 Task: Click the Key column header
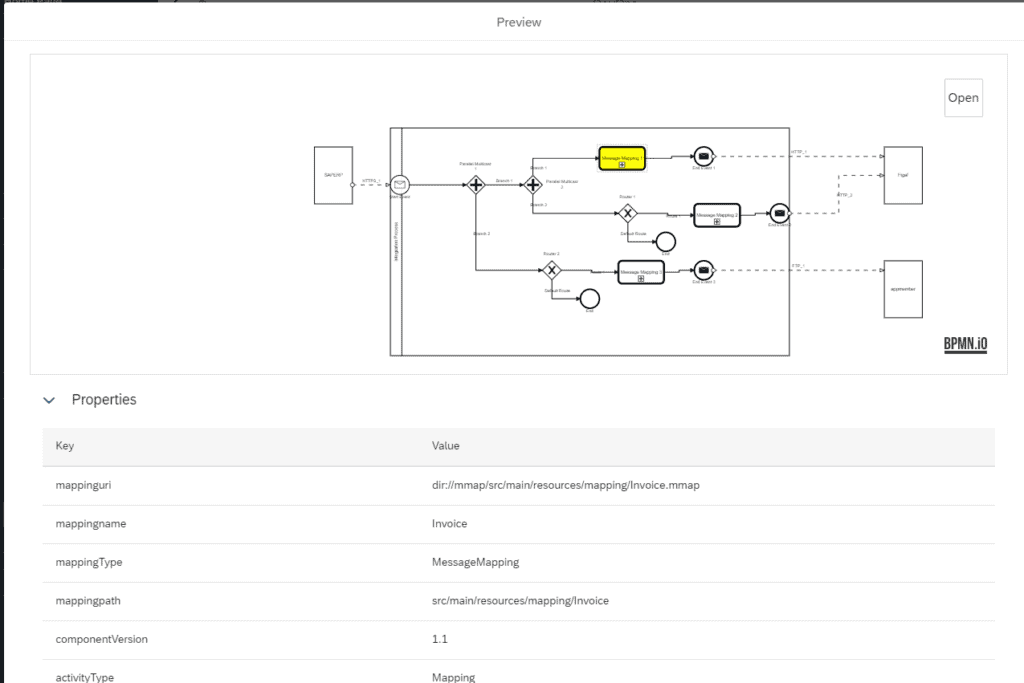[x=65, y=446]
